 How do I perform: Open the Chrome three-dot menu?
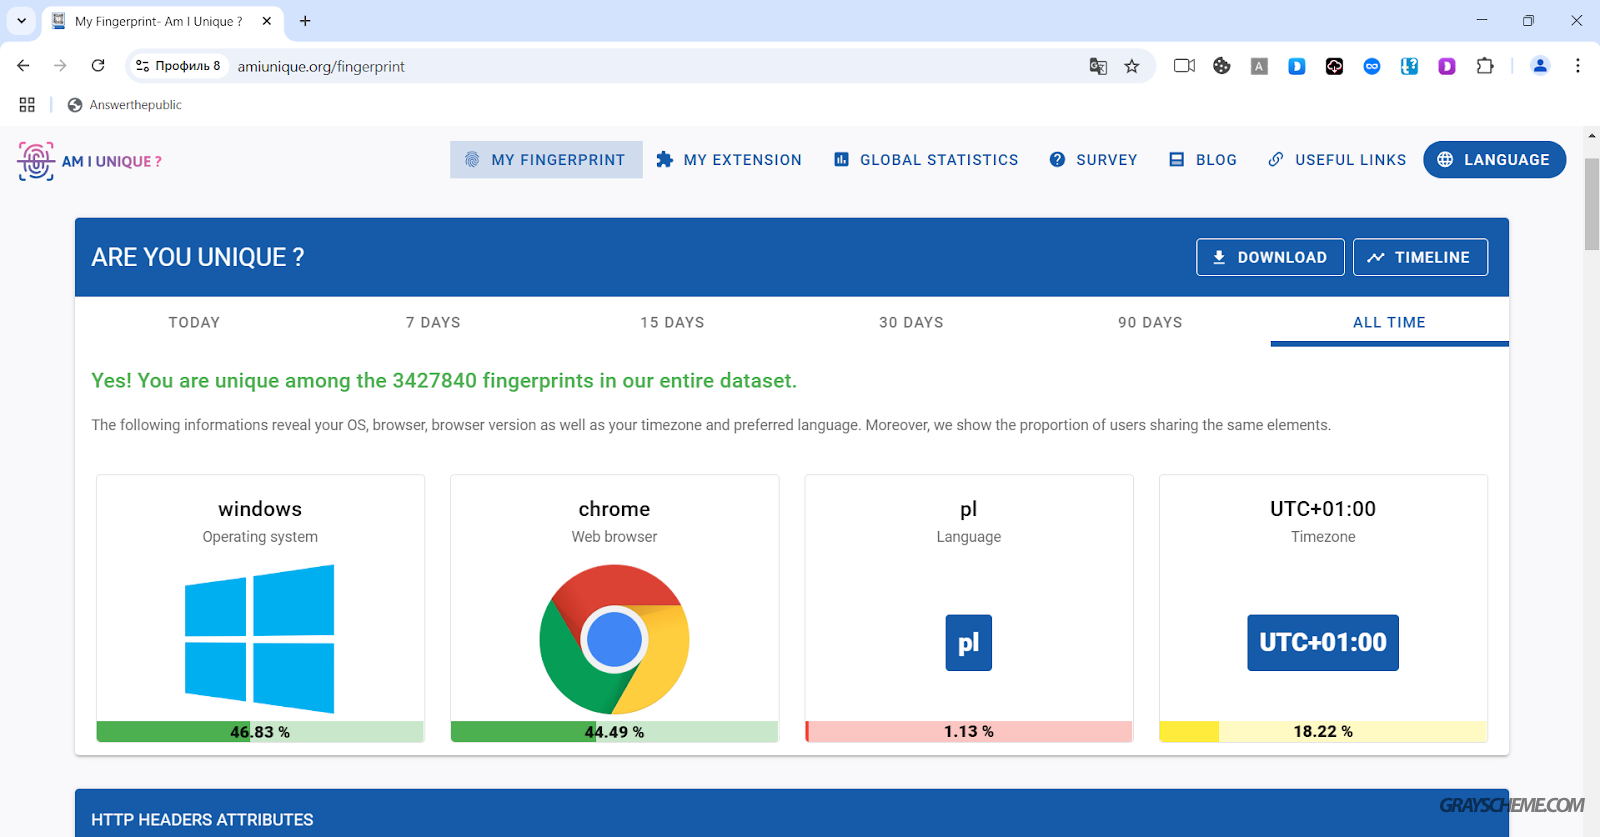(x=1578, y=66)
